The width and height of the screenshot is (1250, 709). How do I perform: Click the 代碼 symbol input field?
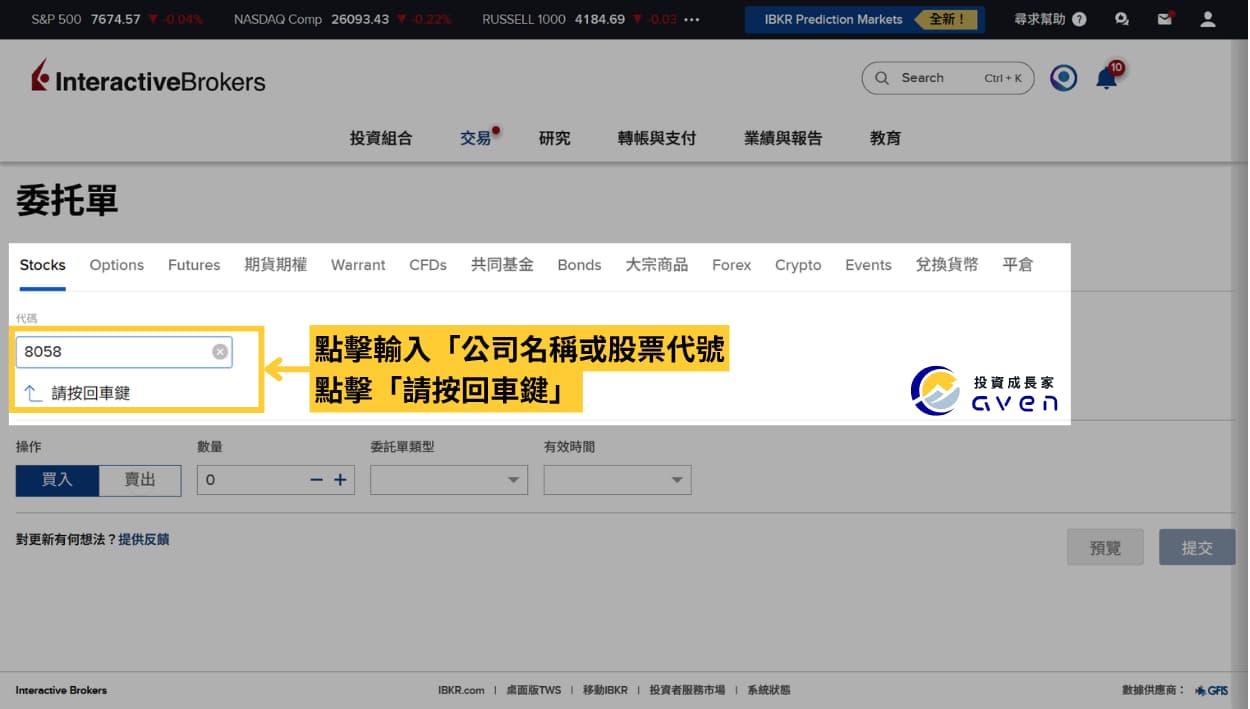tap(124, 352)
